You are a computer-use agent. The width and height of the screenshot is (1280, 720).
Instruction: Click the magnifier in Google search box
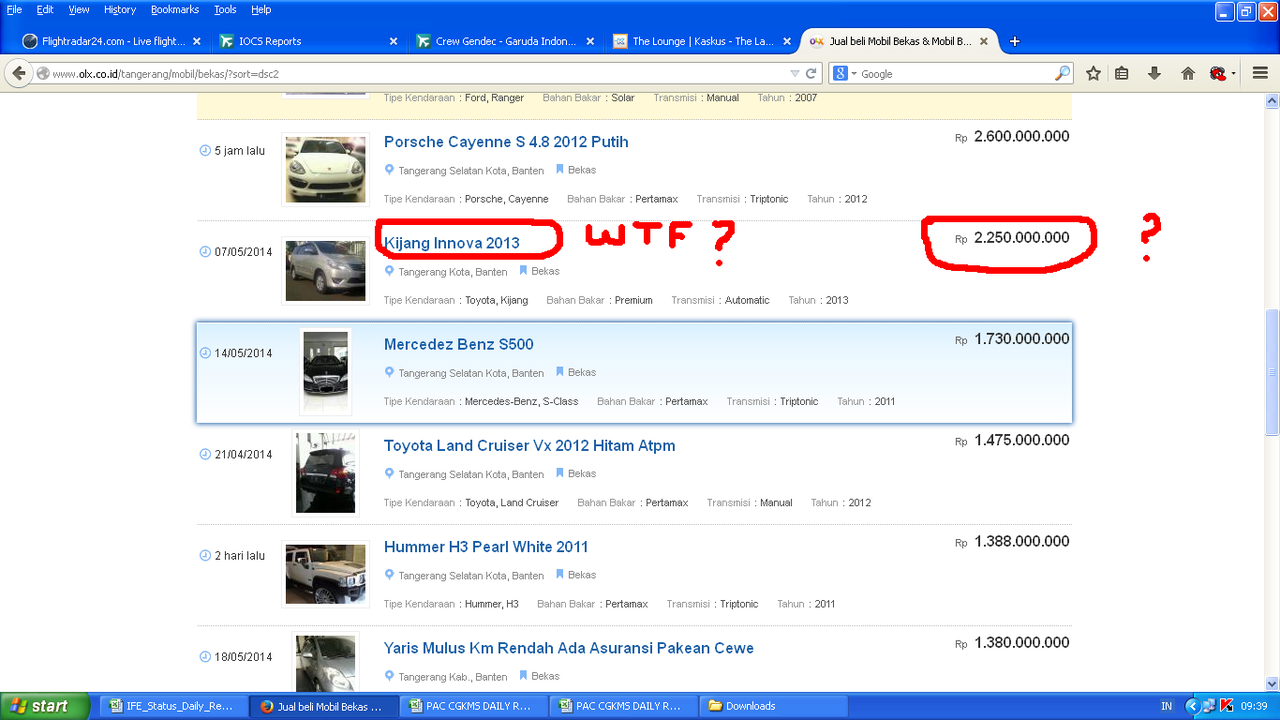(x=1062, y=73)
